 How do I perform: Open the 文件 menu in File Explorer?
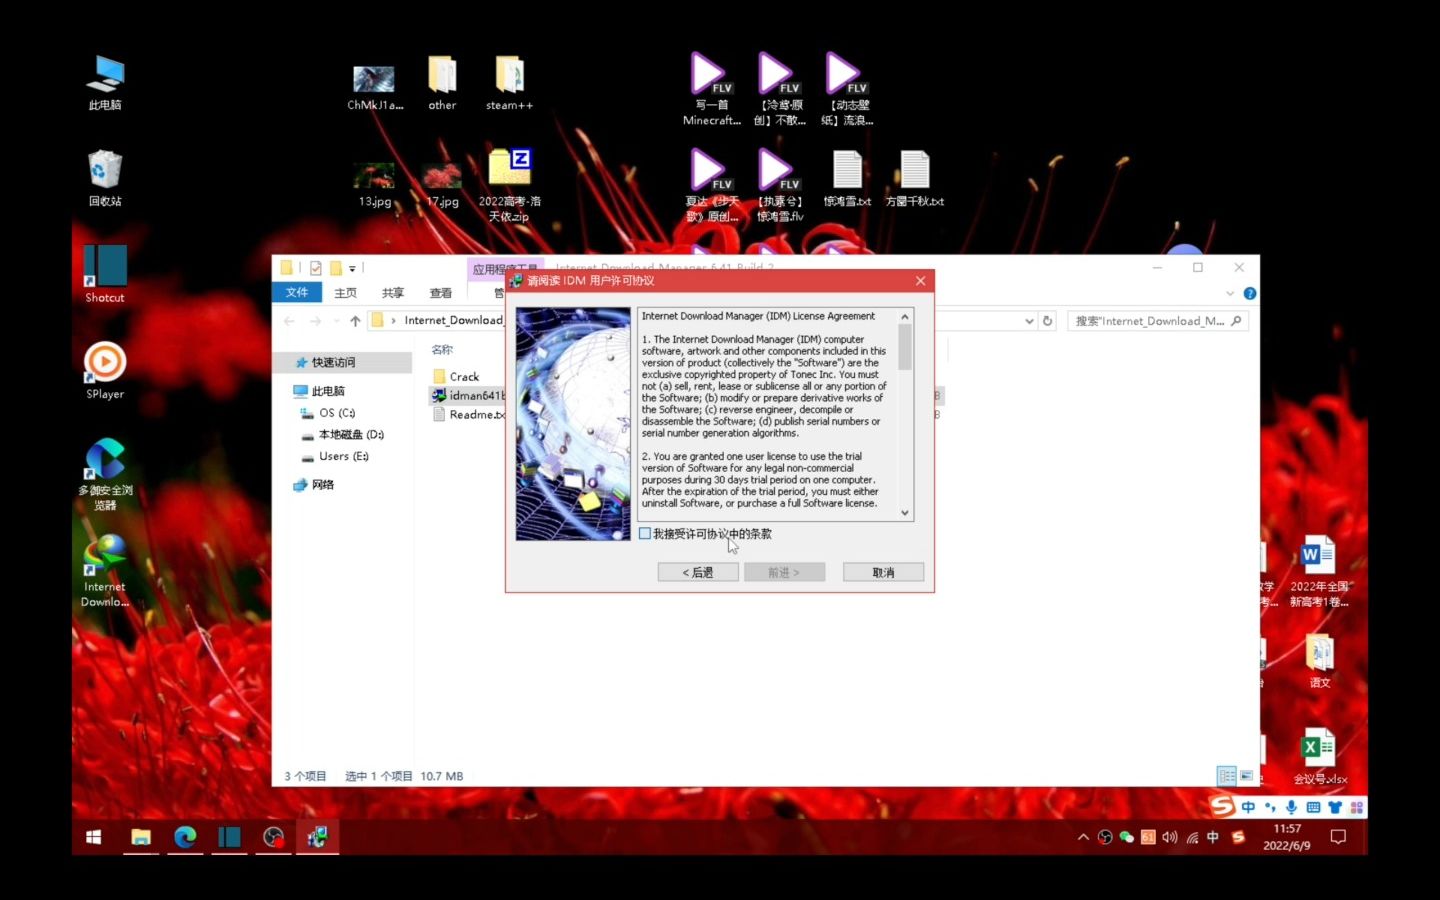(x=297, y=292)
